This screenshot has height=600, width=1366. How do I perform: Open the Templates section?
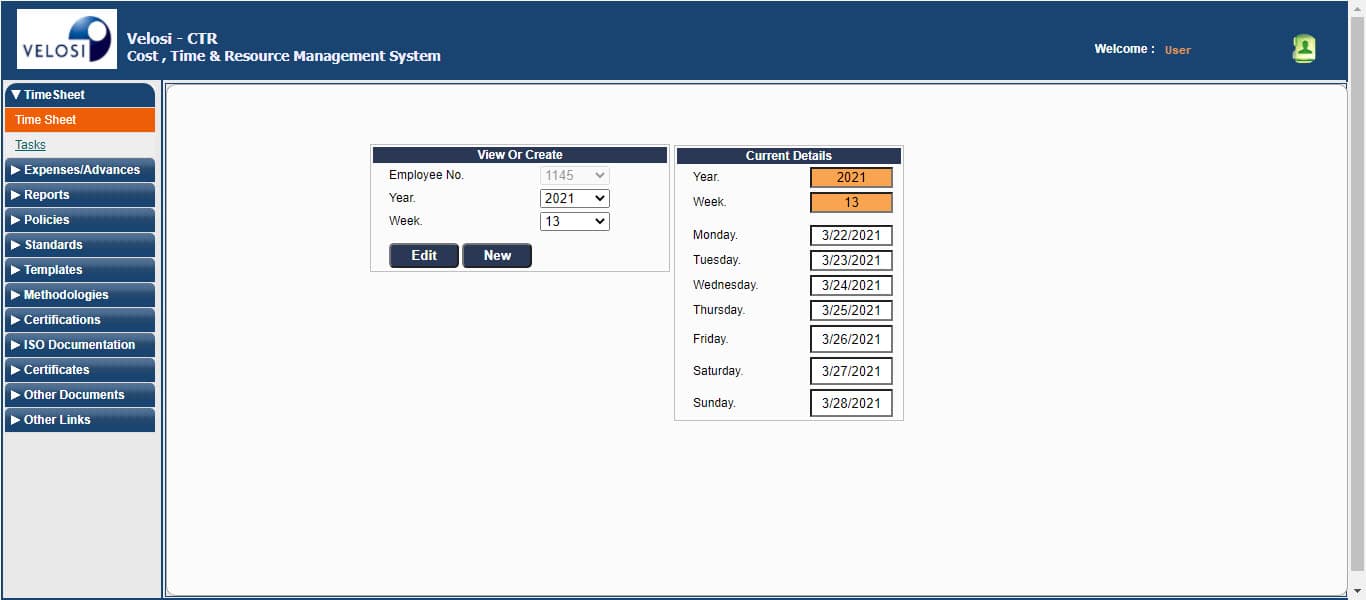[x=80, y=270]
